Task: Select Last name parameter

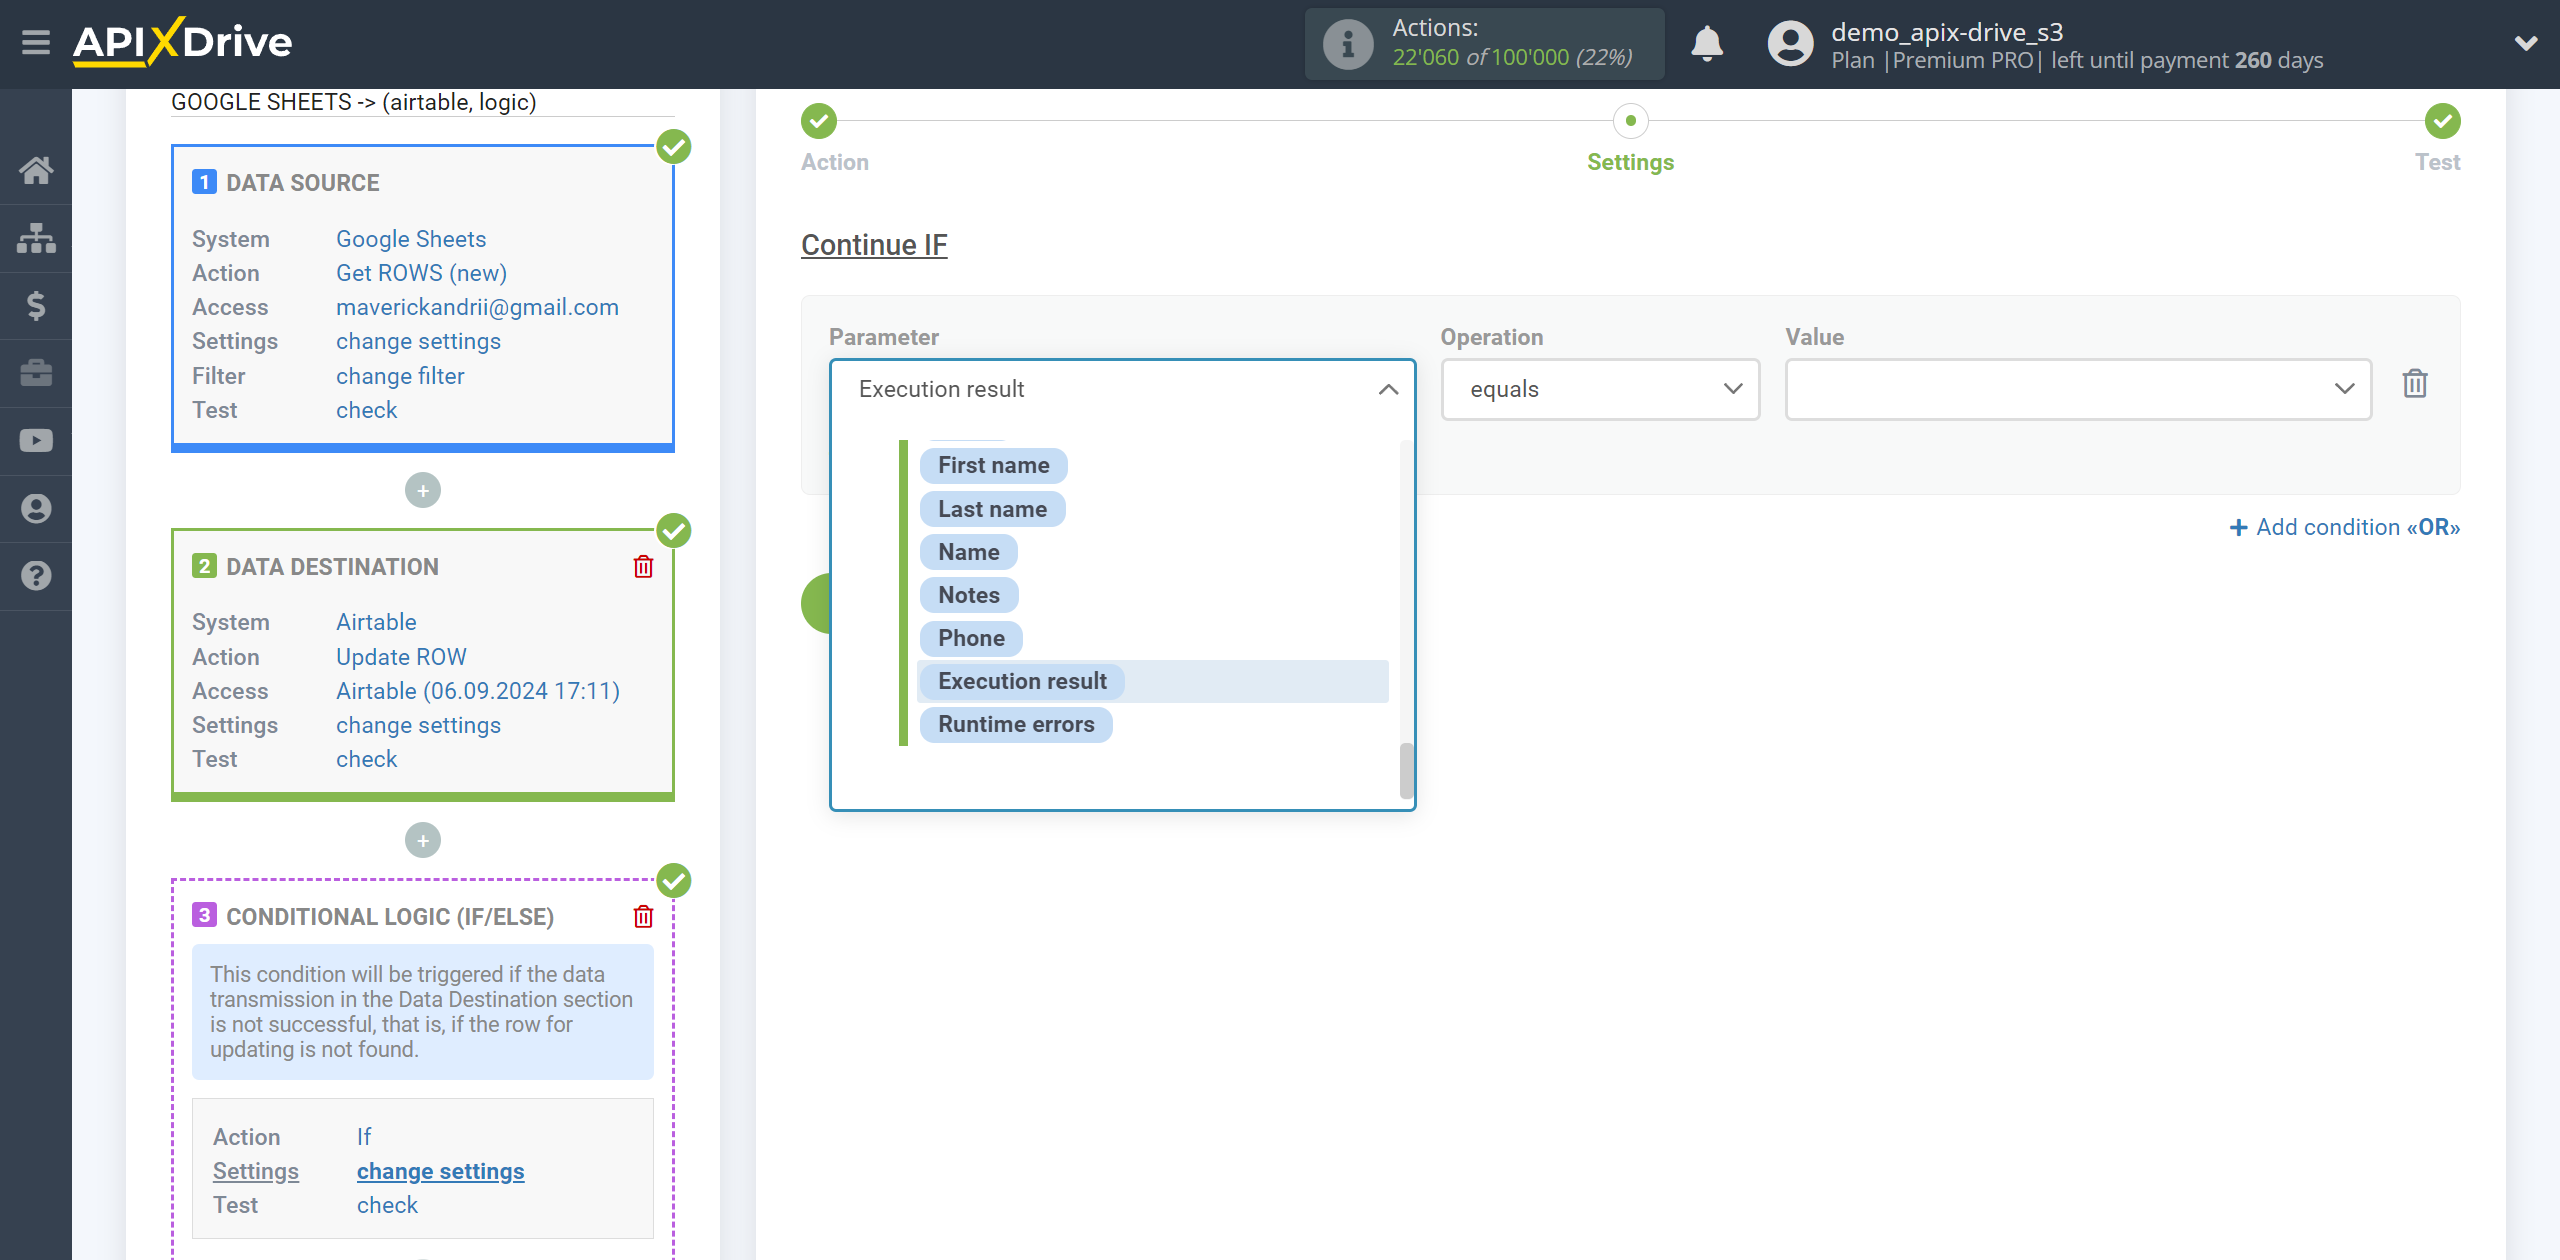Action: [x=992, y=510]
